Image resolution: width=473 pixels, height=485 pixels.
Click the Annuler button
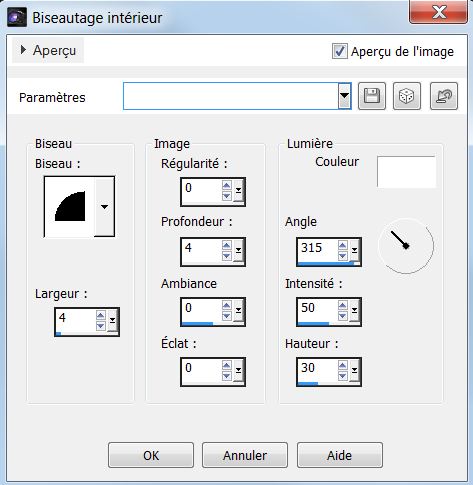coord(245,455)
